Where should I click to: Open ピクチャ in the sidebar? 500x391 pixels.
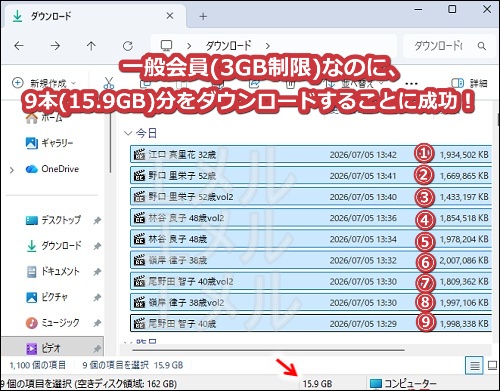(x=47, y=297)
